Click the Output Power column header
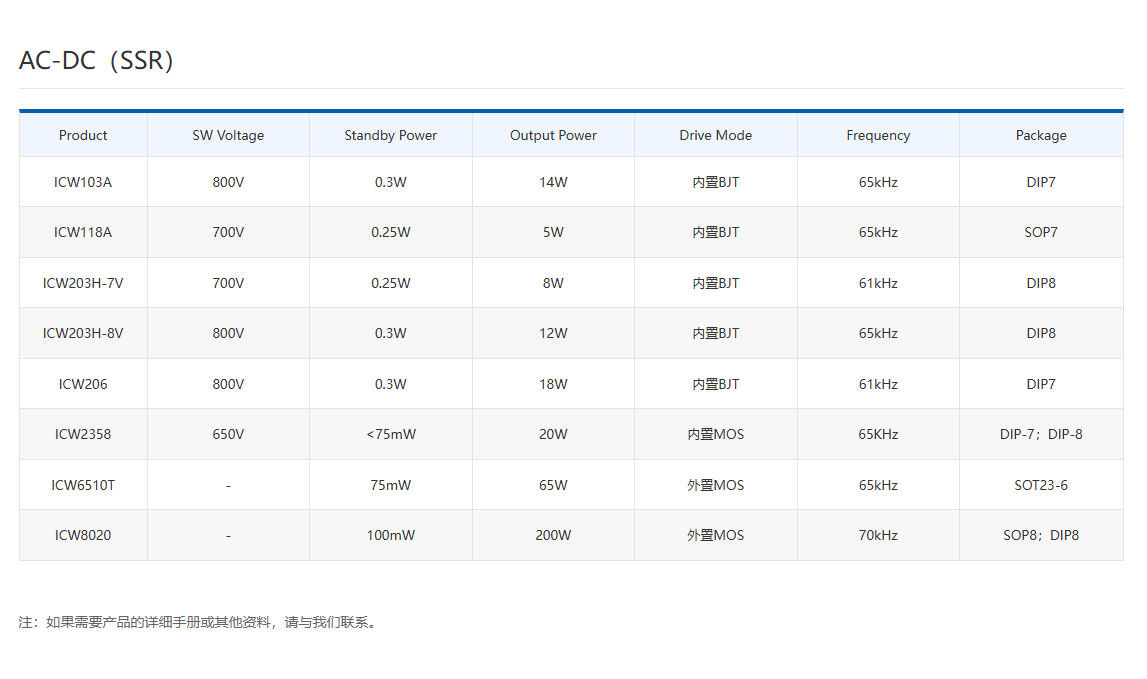 pyautogui.click(x=553, y=135)
